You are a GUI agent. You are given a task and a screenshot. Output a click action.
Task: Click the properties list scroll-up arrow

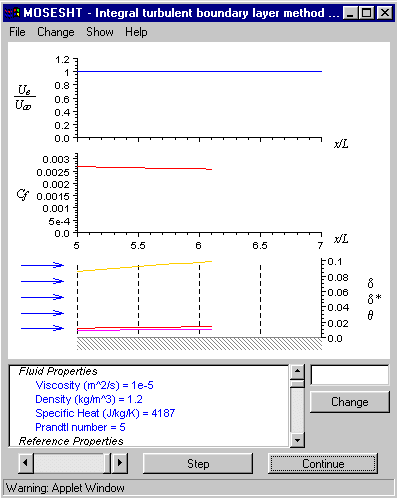tap(297, 372)
